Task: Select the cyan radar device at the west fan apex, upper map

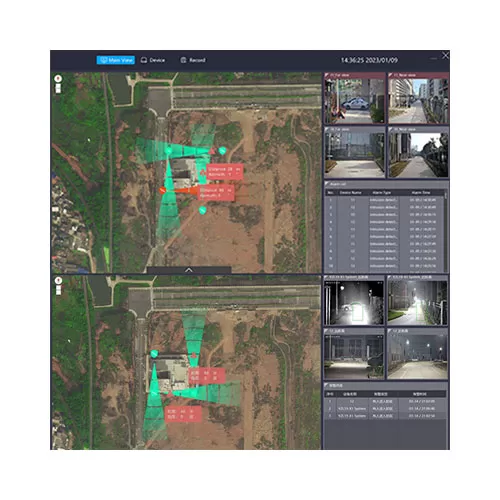Action: [x=169, y=151]
